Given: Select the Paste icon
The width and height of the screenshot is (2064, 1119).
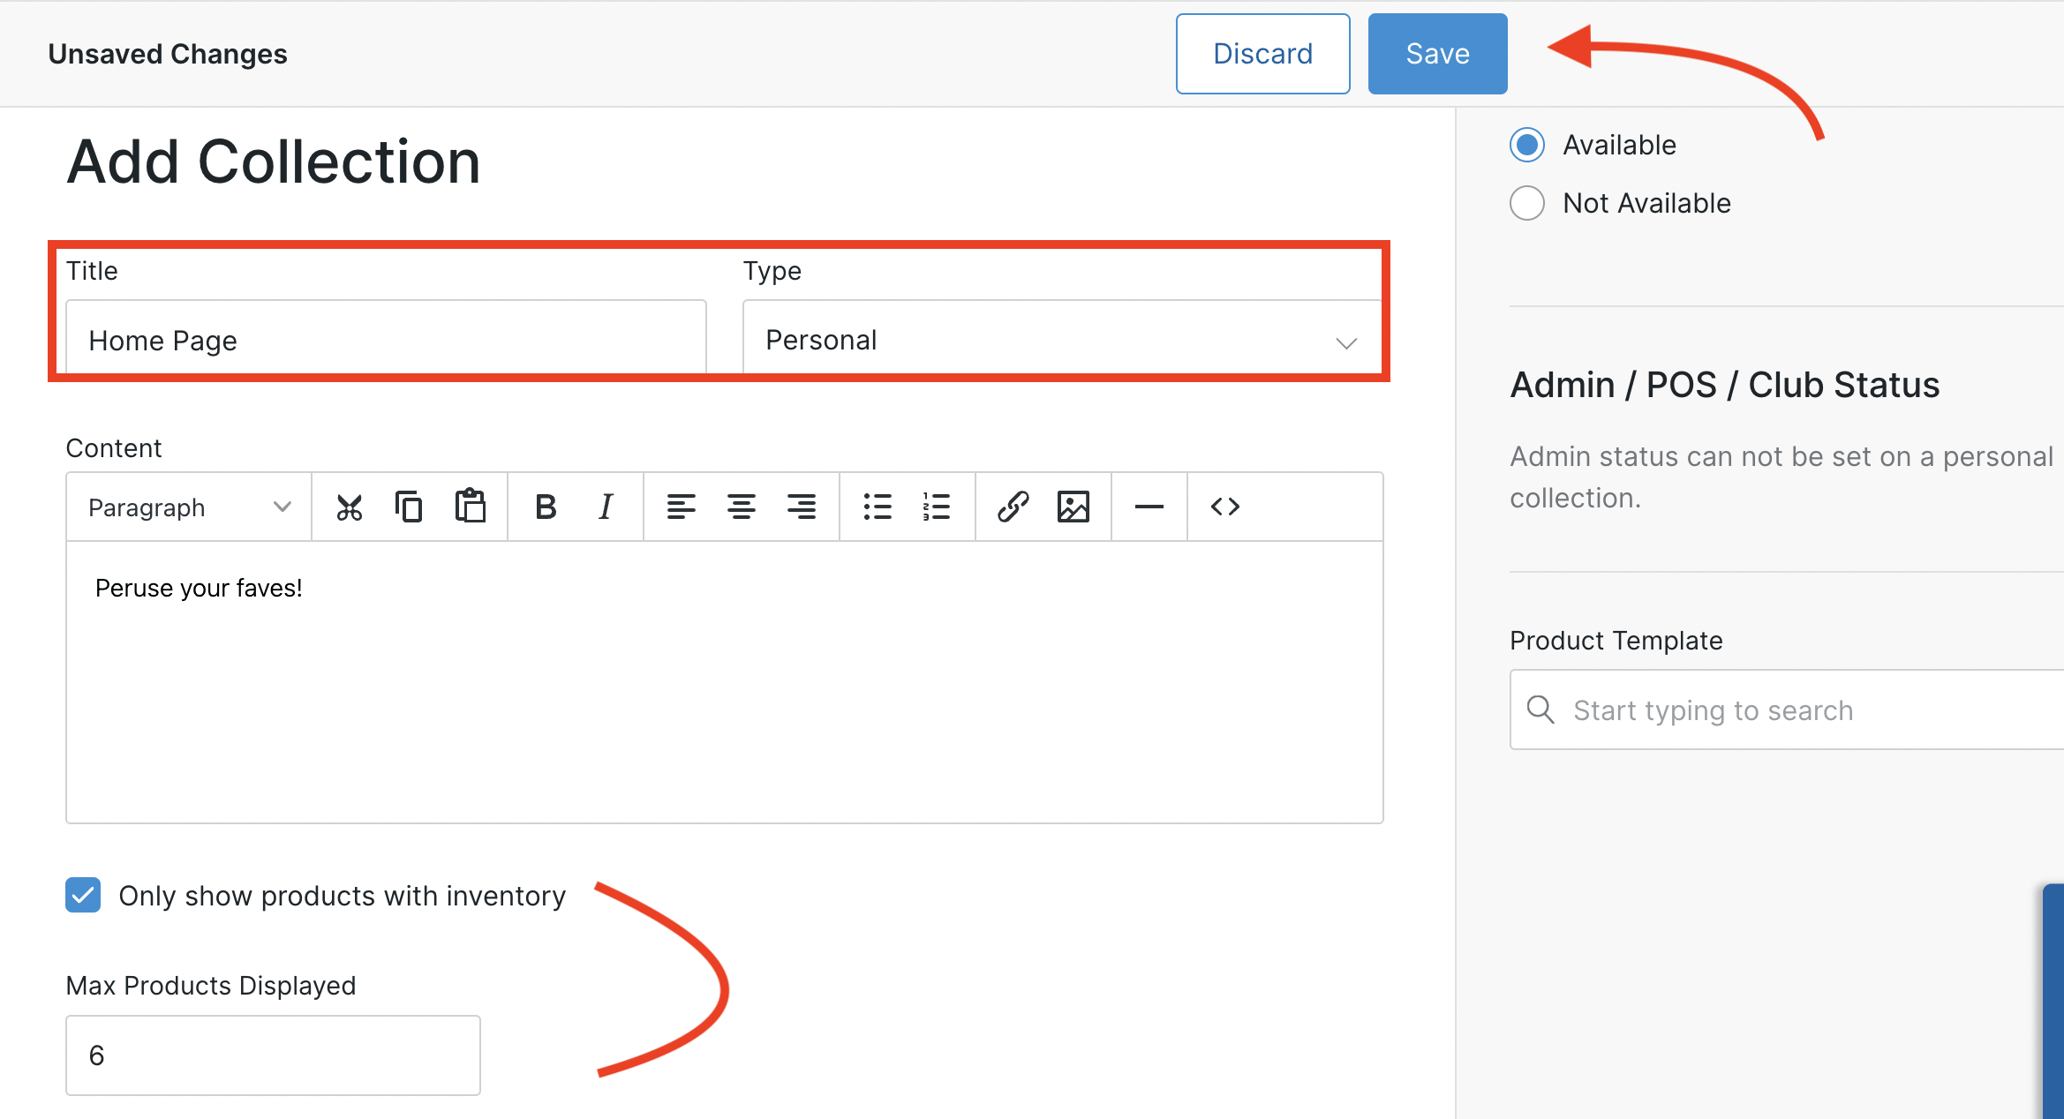Looking at the screenshot, I should click(471, 507).
